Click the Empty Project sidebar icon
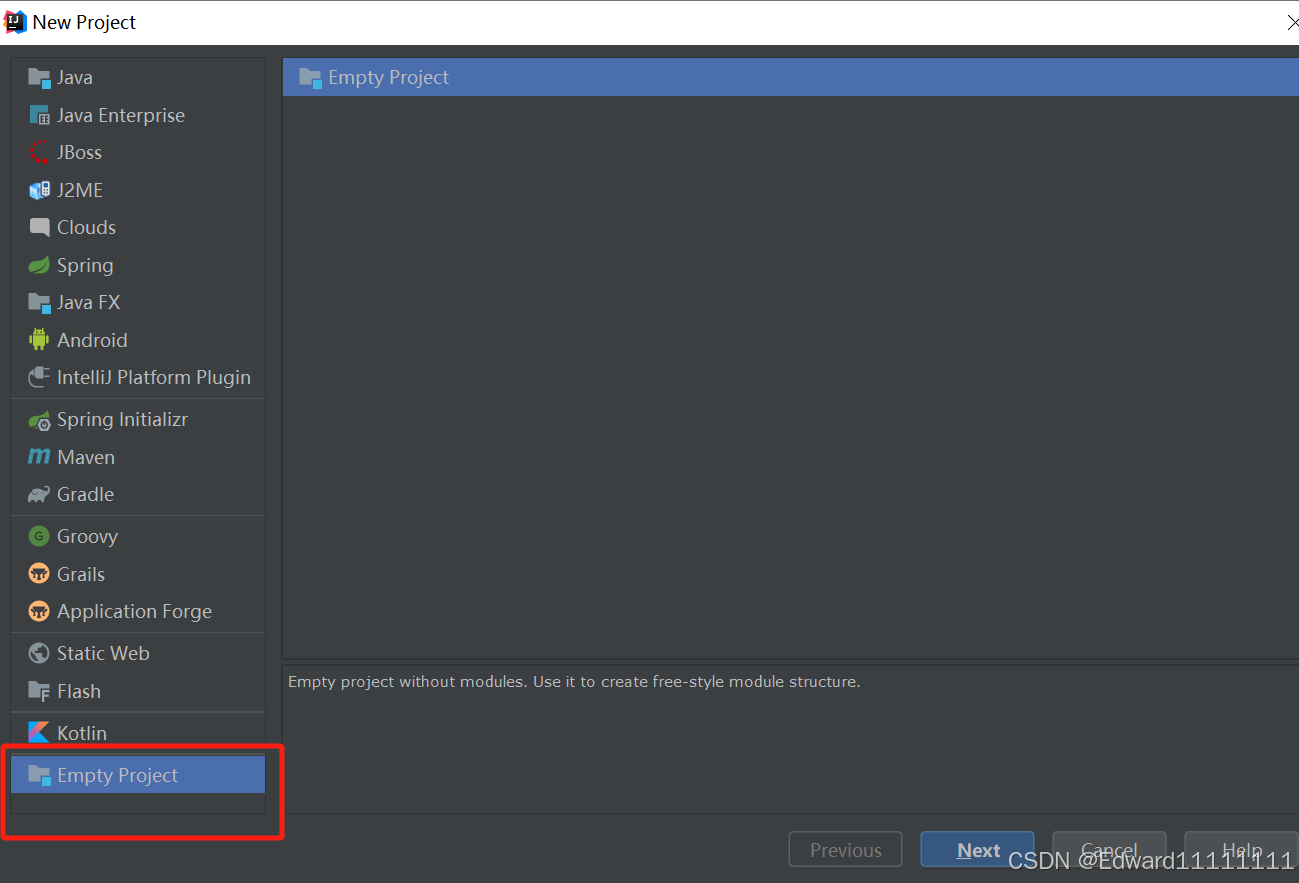This screenshot has height=883, width=1299. (x=39, y=775)
